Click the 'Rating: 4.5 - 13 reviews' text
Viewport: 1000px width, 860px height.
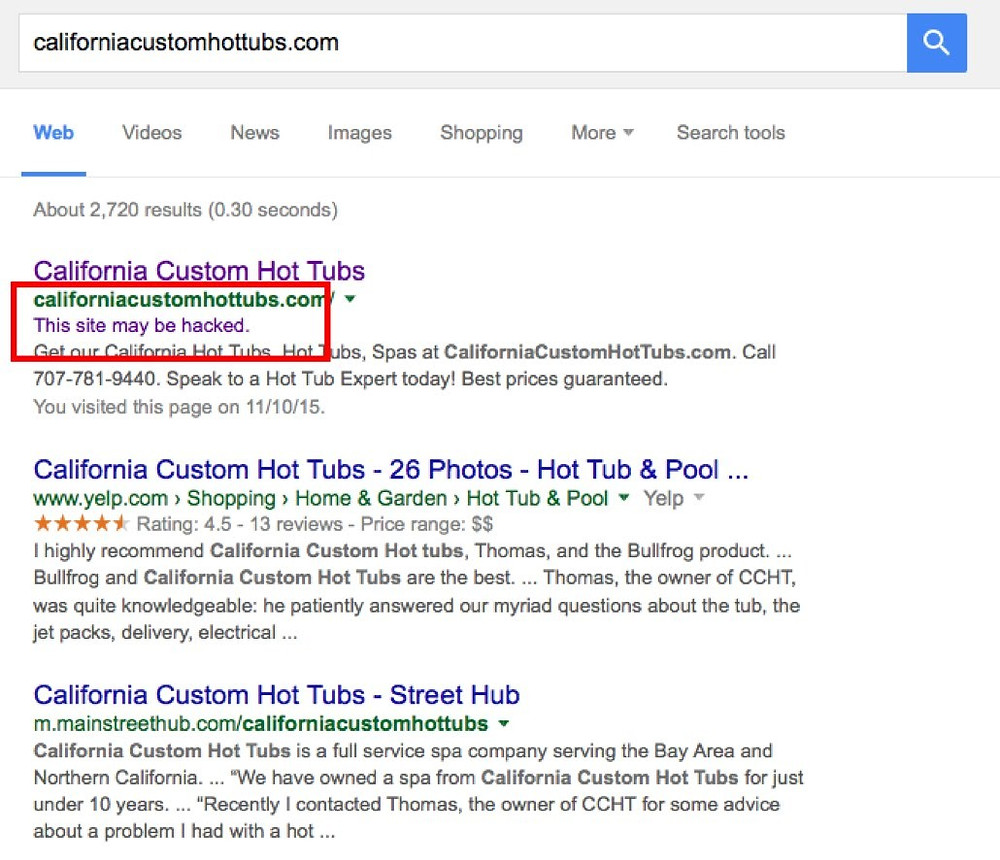pyautogui.click(x=240, y=524)
